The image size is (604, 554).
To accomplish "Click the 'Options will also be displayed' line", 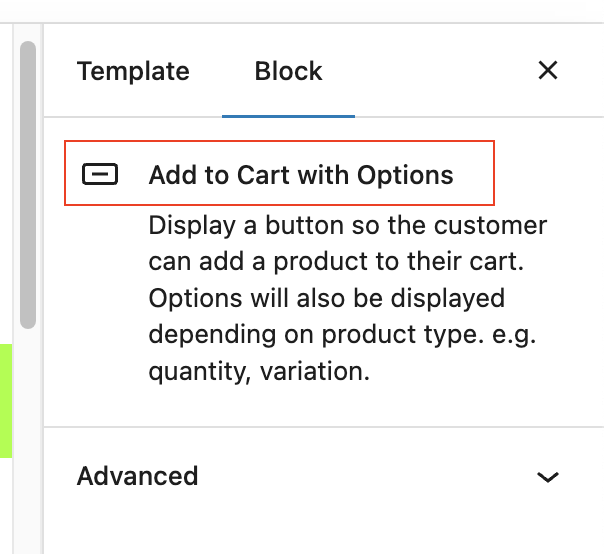I will tap(326, 298).
